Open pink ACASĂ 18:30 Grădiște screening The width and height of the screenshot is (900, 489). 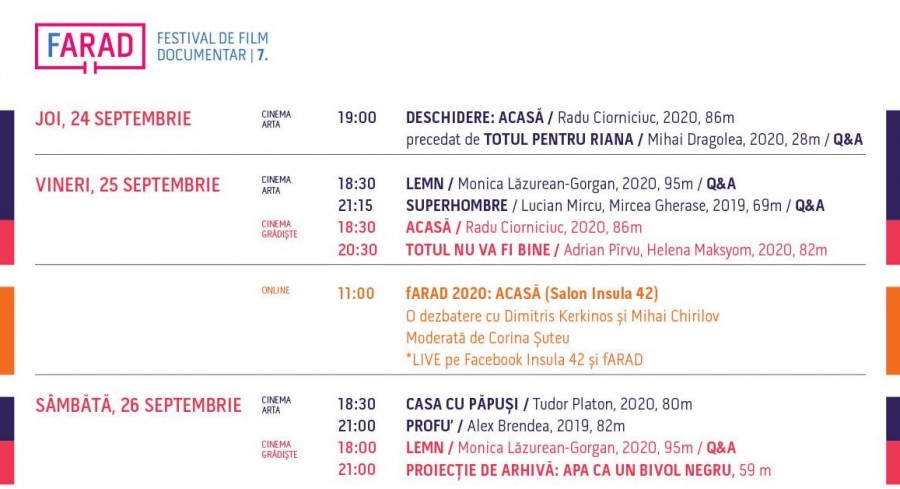point(523,227)
